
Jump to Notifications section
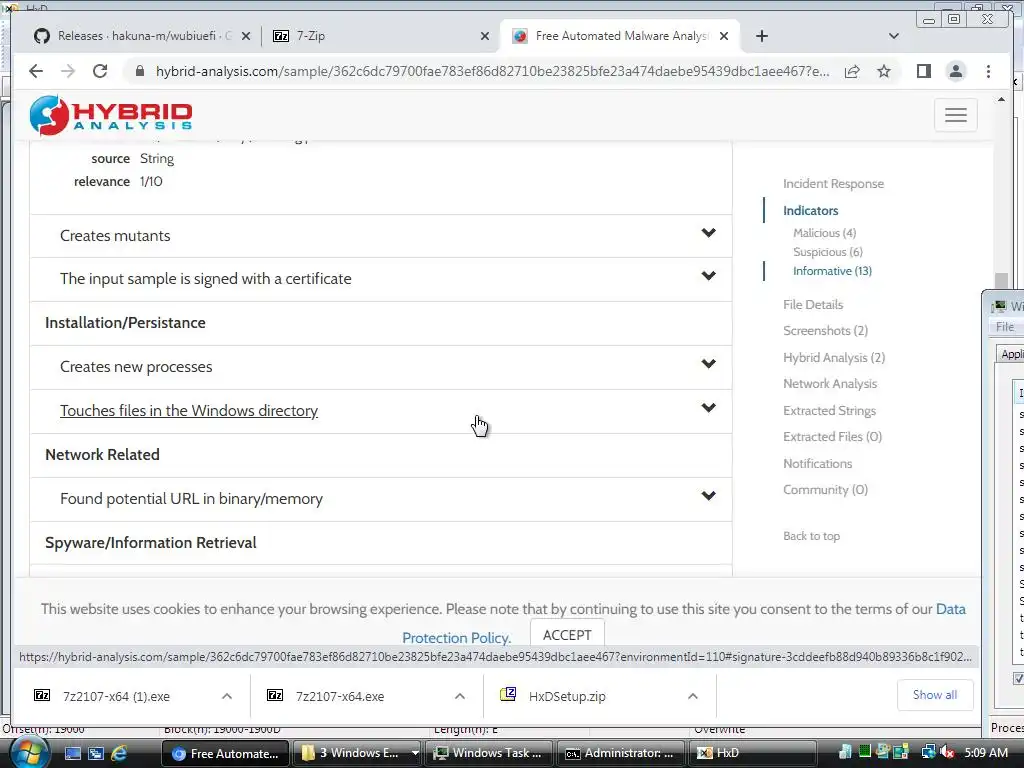point(818,463)
